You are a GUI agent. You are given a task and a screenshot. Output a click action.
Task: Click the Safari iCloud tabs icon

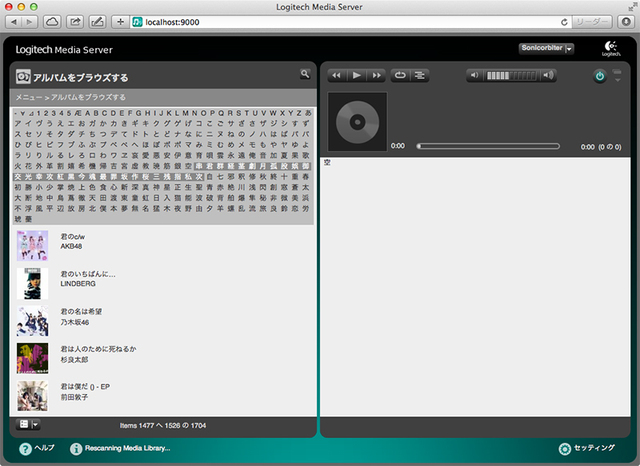click(x=51, y=20)
